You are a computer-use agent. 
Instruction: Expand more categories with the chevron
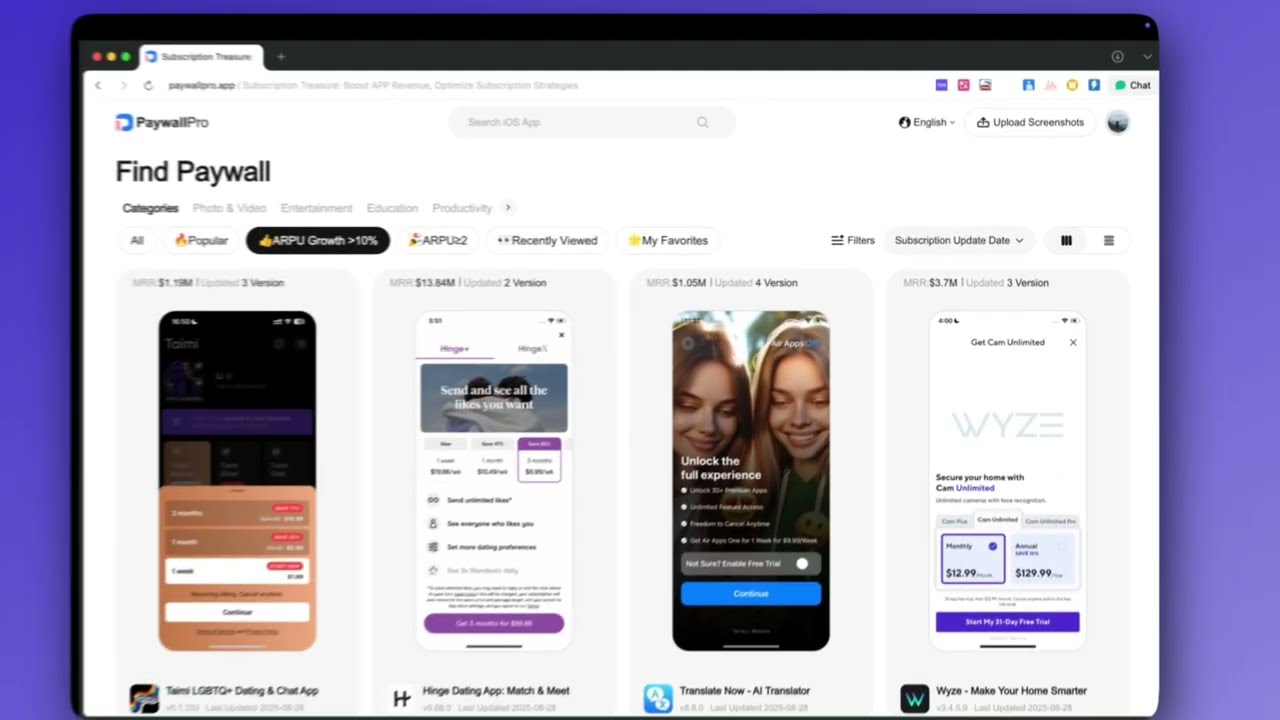pos(508,208)
